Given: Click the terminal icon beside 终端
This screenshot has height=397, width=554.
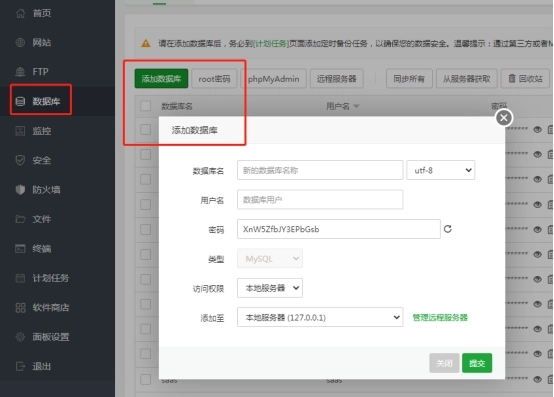Looking at the screenshot, I should pyautogui.click(x=20, y=249).
